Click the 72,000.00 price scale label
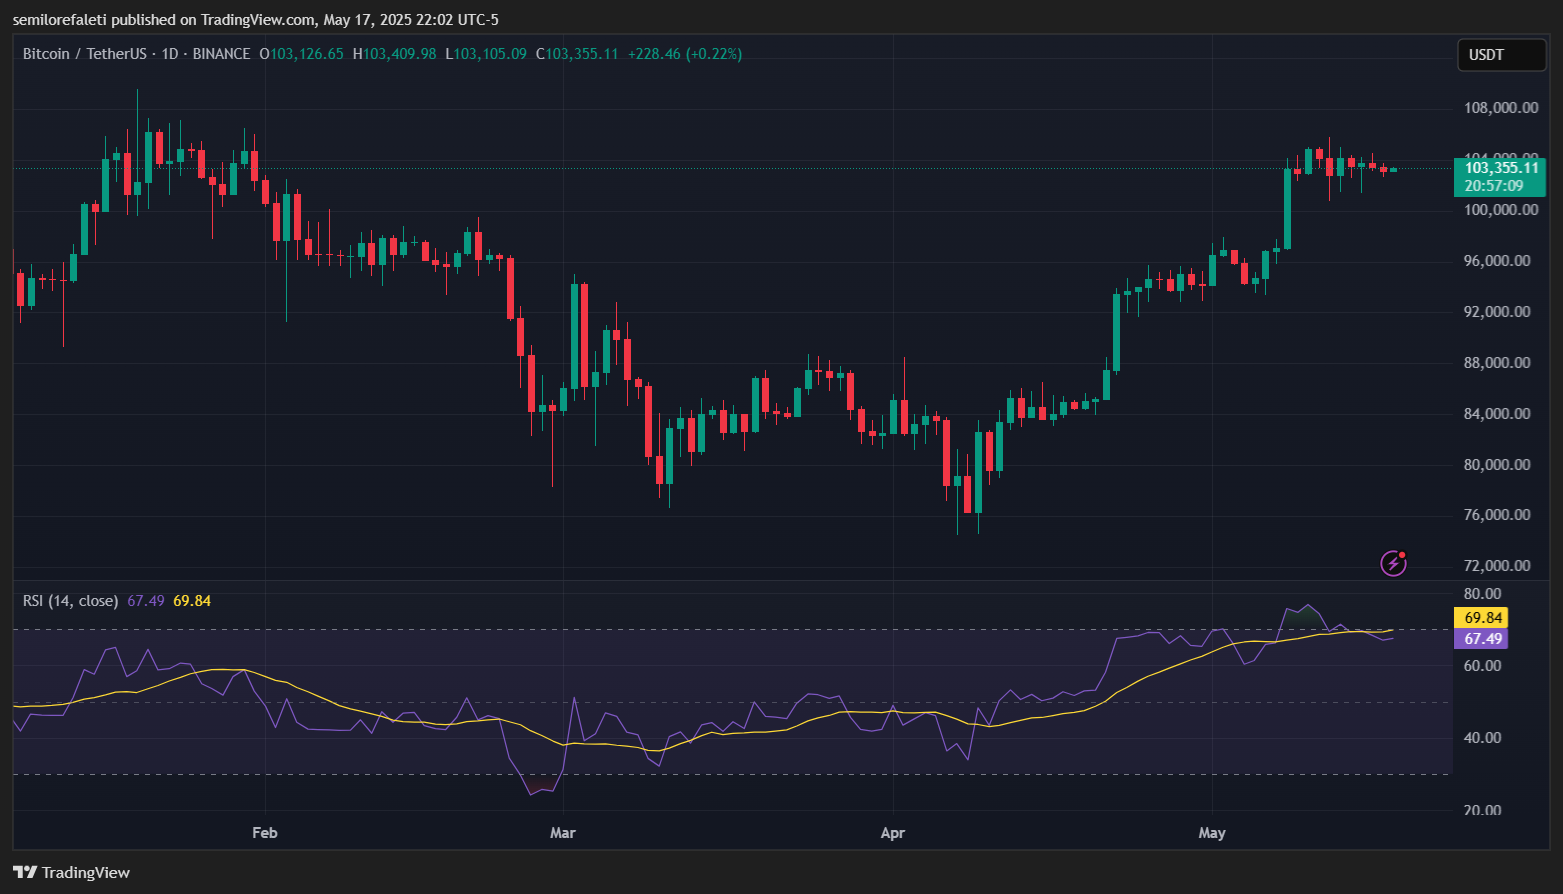Screen dimensions: 1563x894 pos(1496,566)
